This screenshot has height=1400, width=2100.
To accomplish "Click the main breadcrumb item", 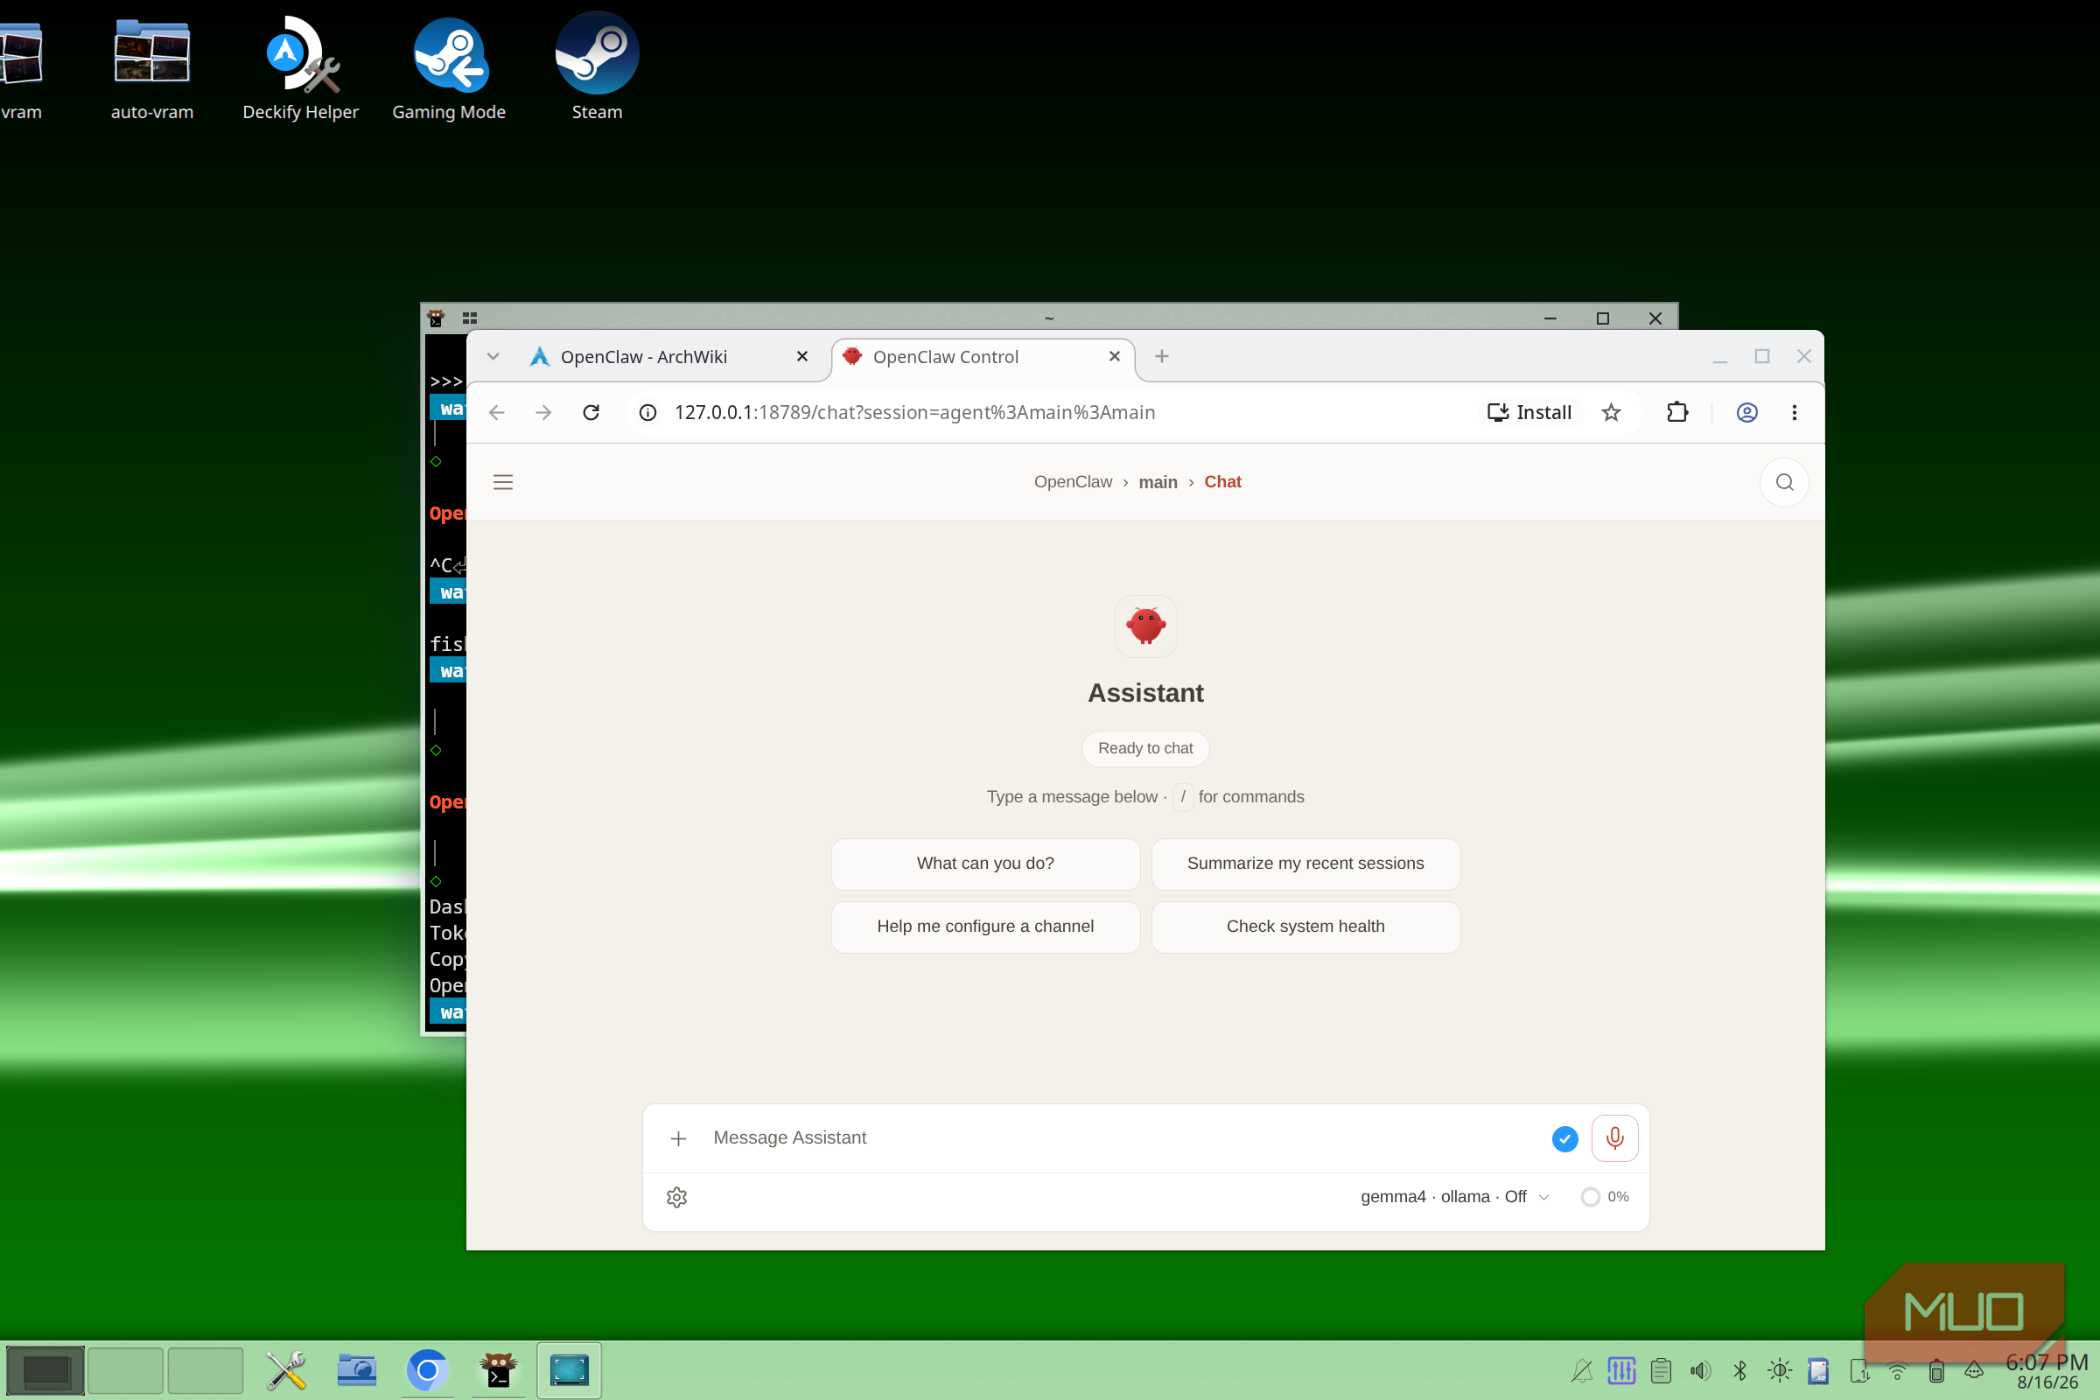I will point(1158,482).
